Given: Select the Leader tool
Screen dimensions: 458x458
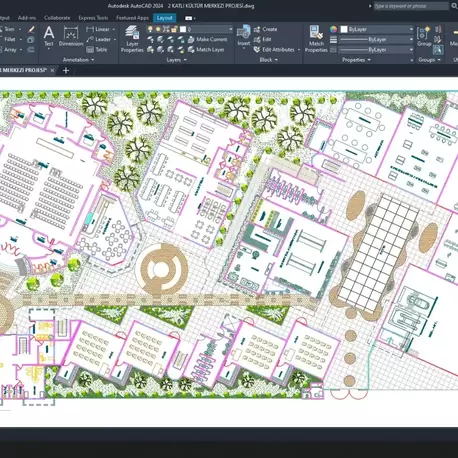Looking at the screenshot, I should coord(98,39).
